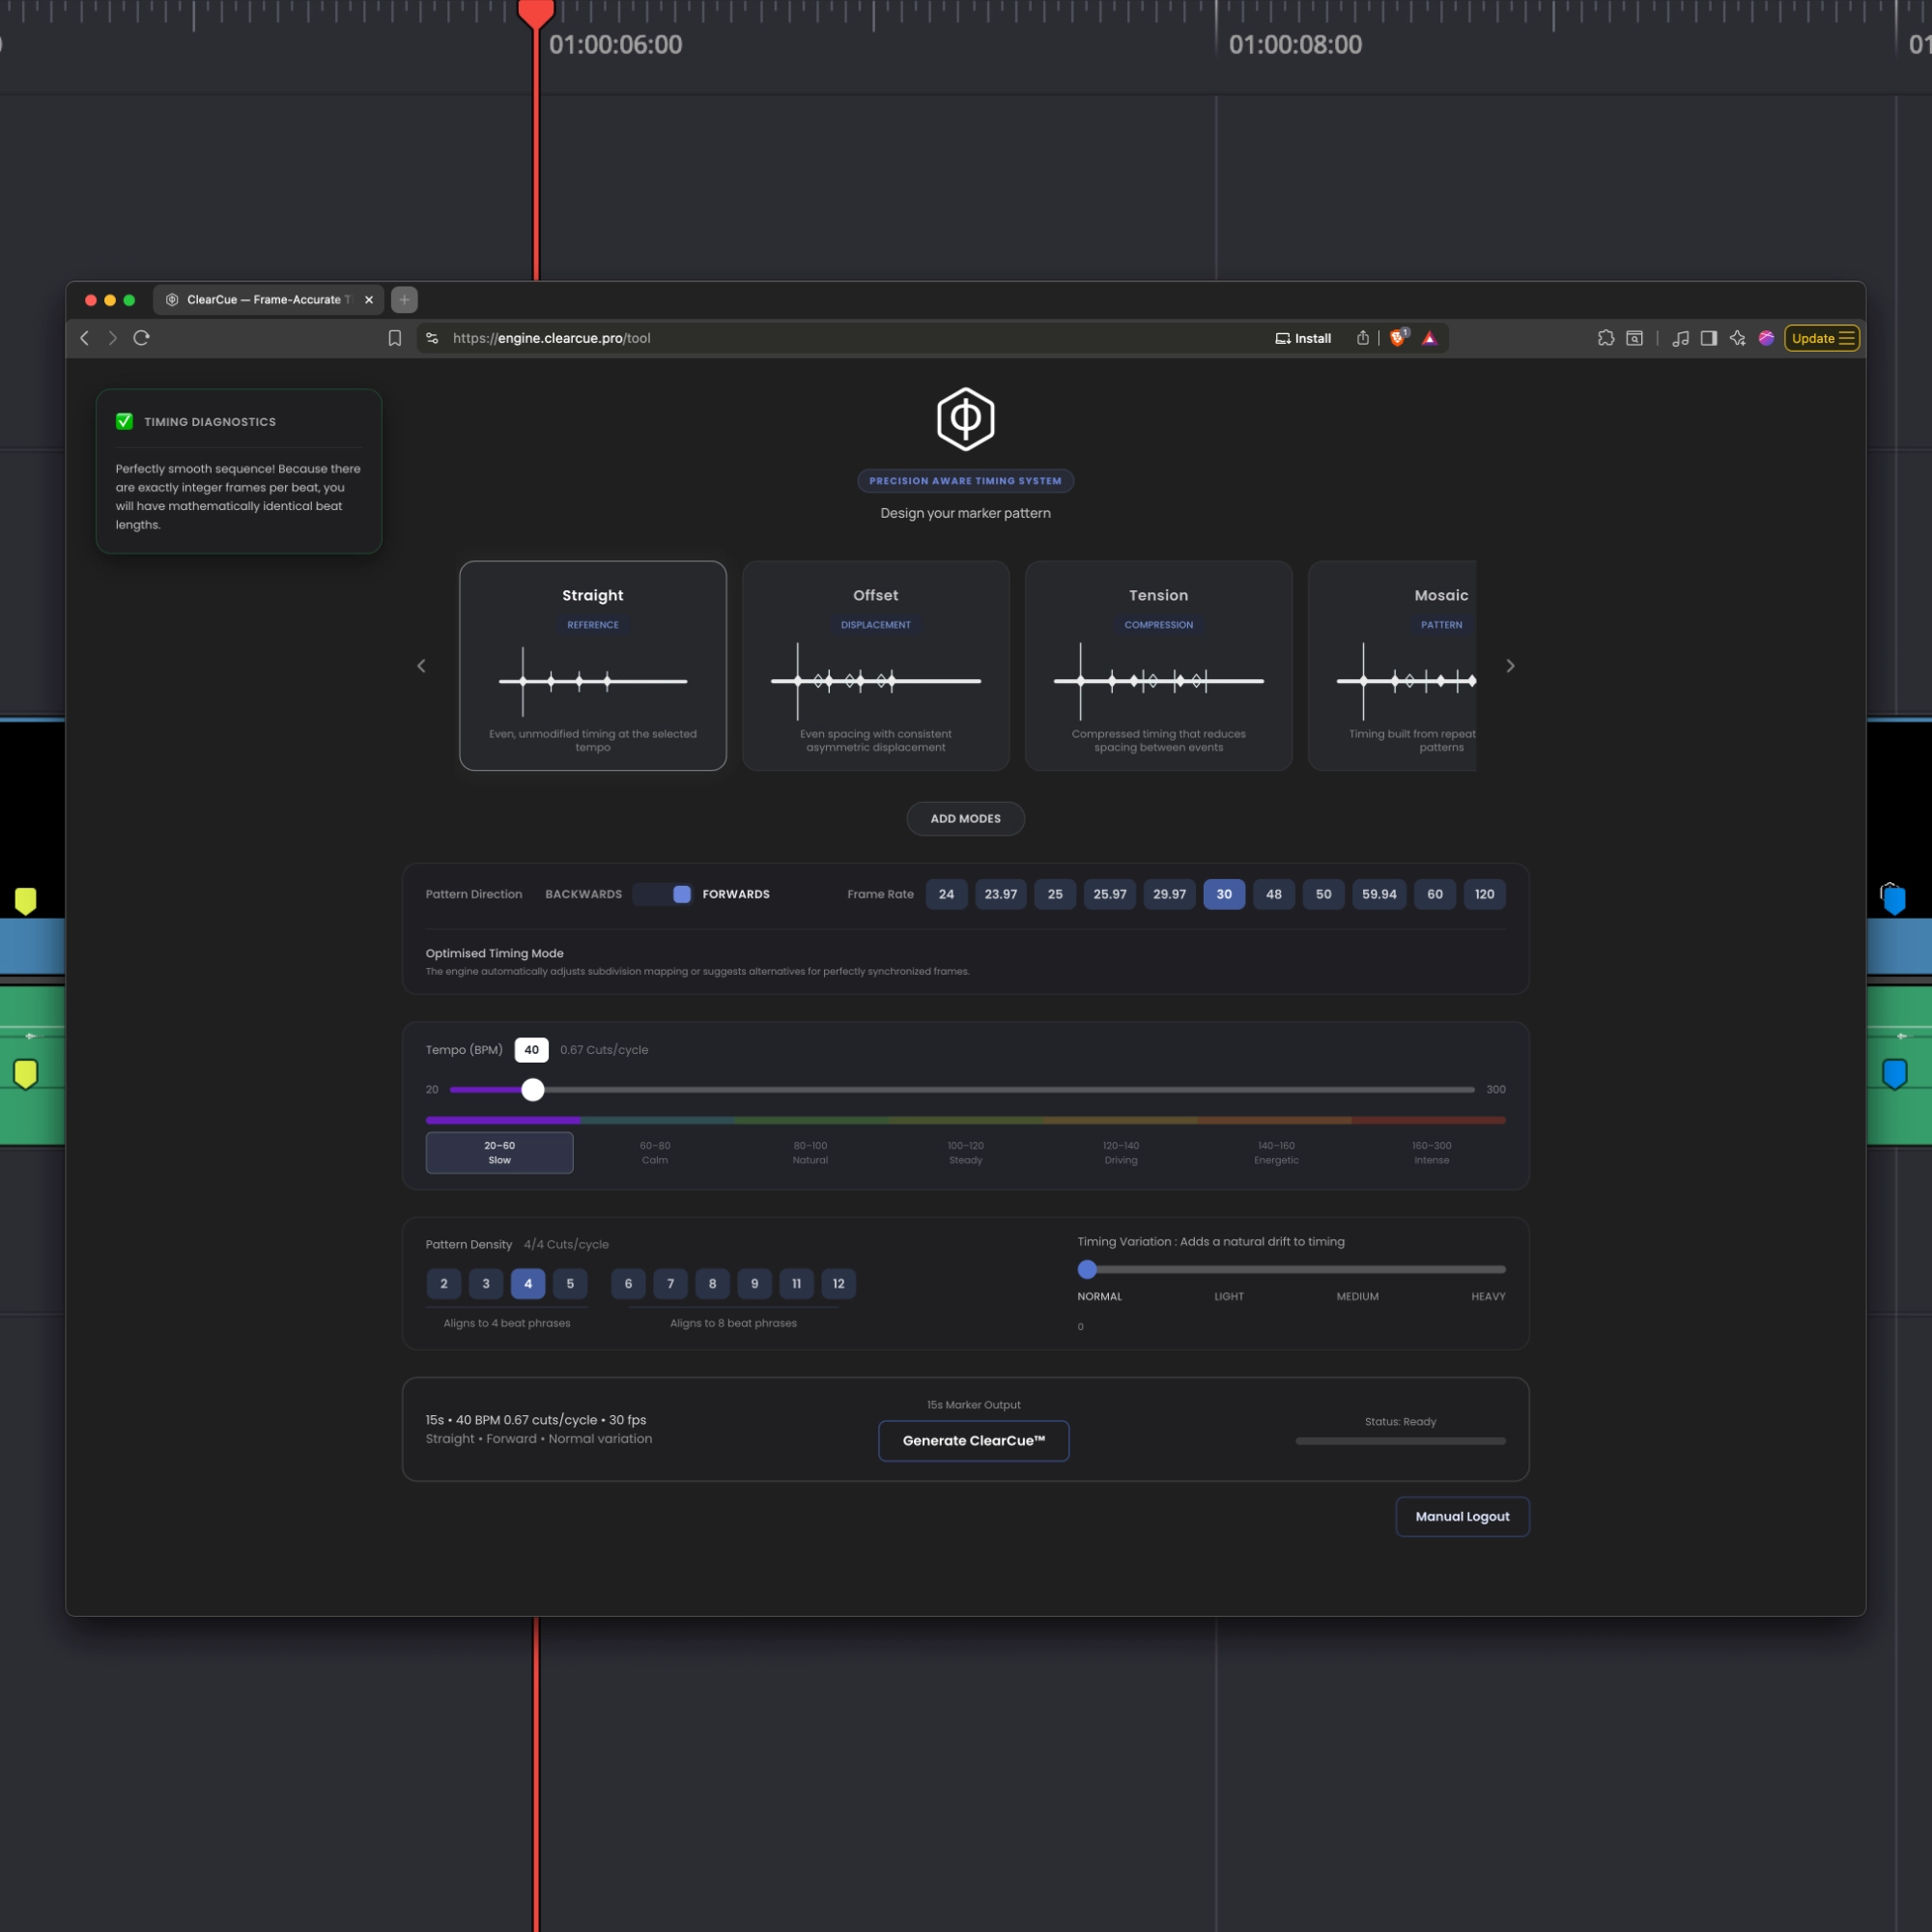Open the extensions puzzle icon
1932x1932 pixels.
pos(1606,338)
